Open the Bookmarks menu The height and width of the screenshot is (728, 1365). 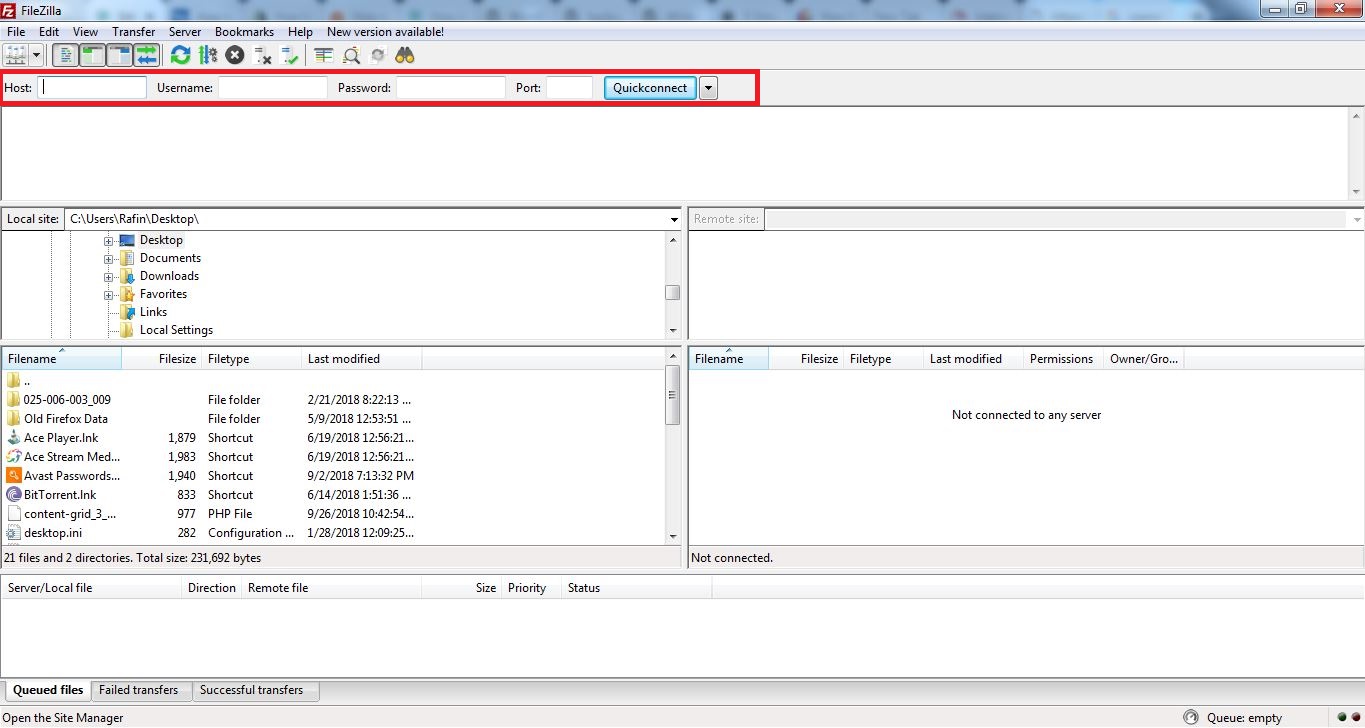(244, 32)
